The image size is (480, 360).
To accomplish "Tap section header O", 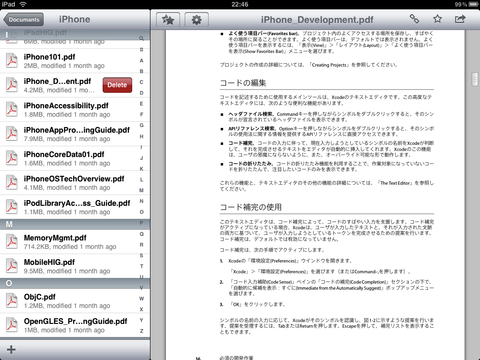I will pyautogui.click(x=75, y=283).
